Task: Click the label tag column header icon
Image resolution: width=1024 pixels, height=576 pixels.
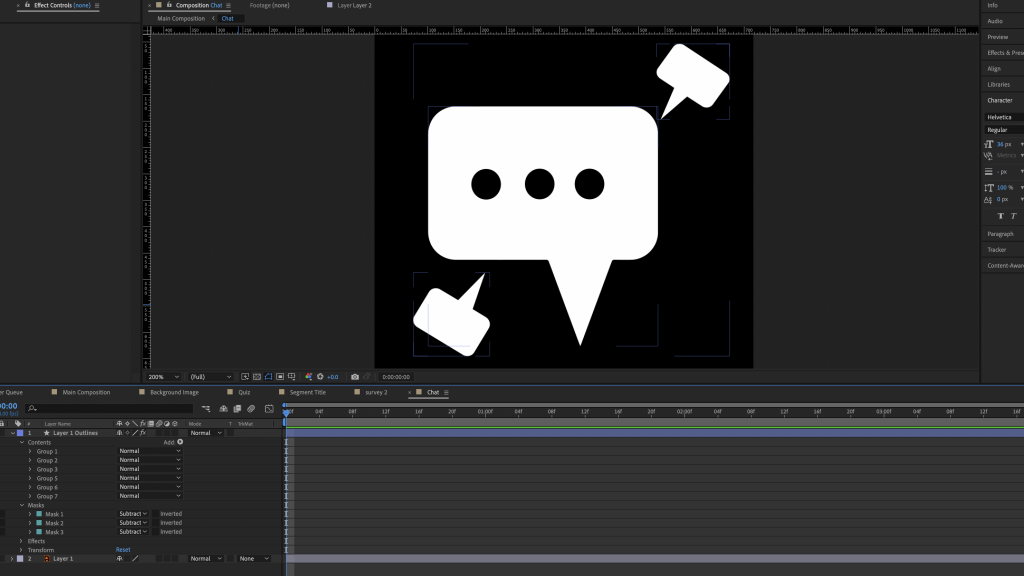Action: point(18,424)
